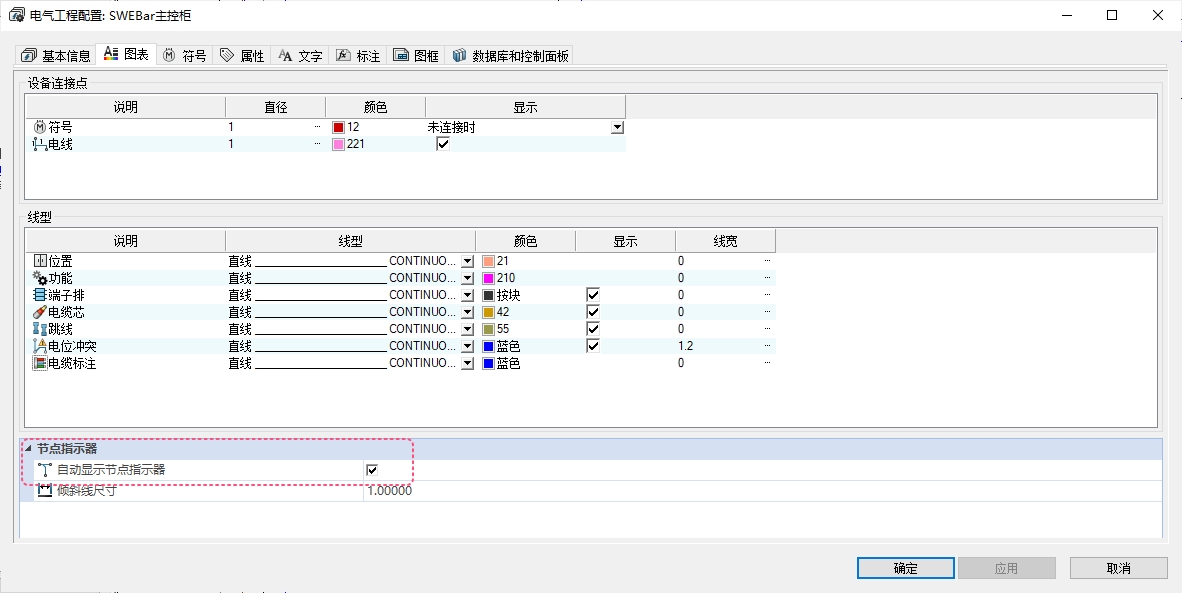Open line type dropdown for 位置
This screenshot has width=1182, height=593.
pos(467,261)
